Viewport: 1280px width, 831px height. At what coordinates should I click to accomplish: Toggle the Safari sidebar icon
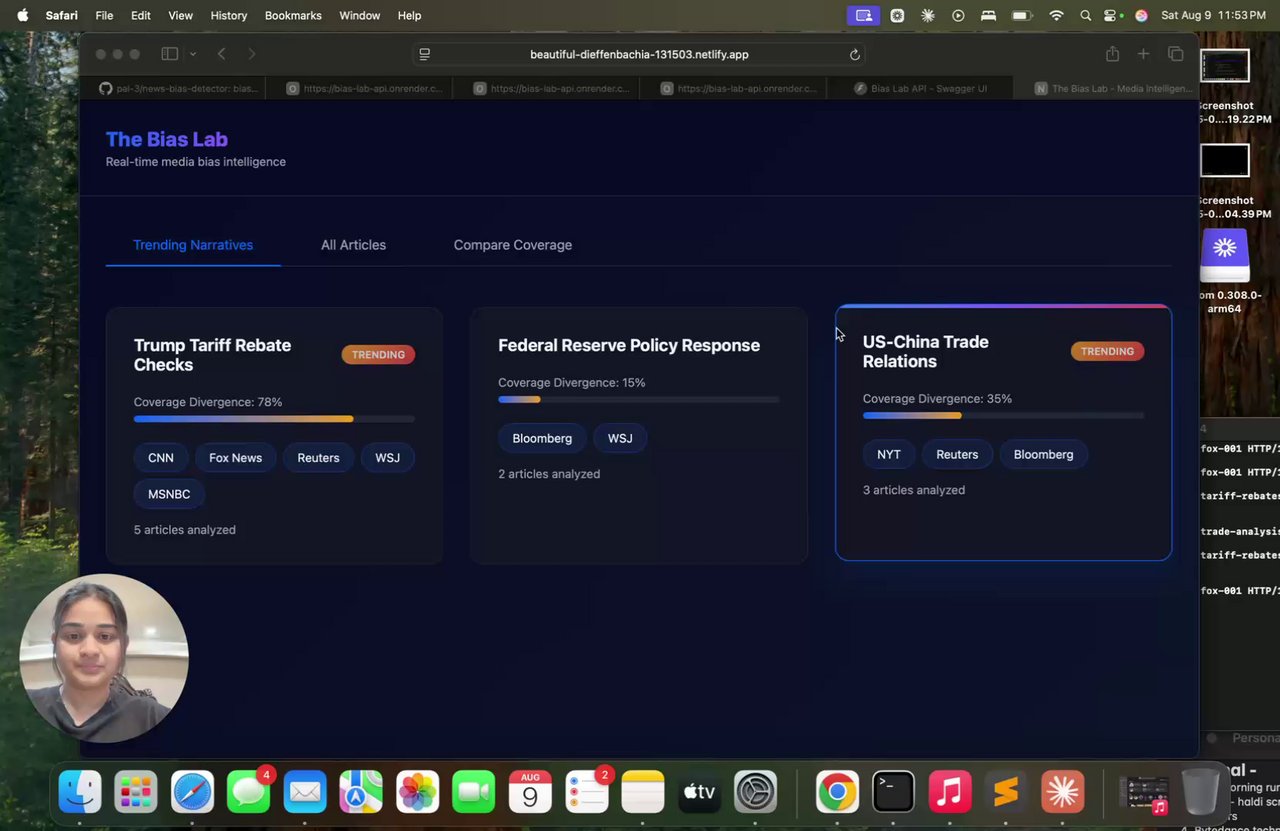(x=170, y=54)
